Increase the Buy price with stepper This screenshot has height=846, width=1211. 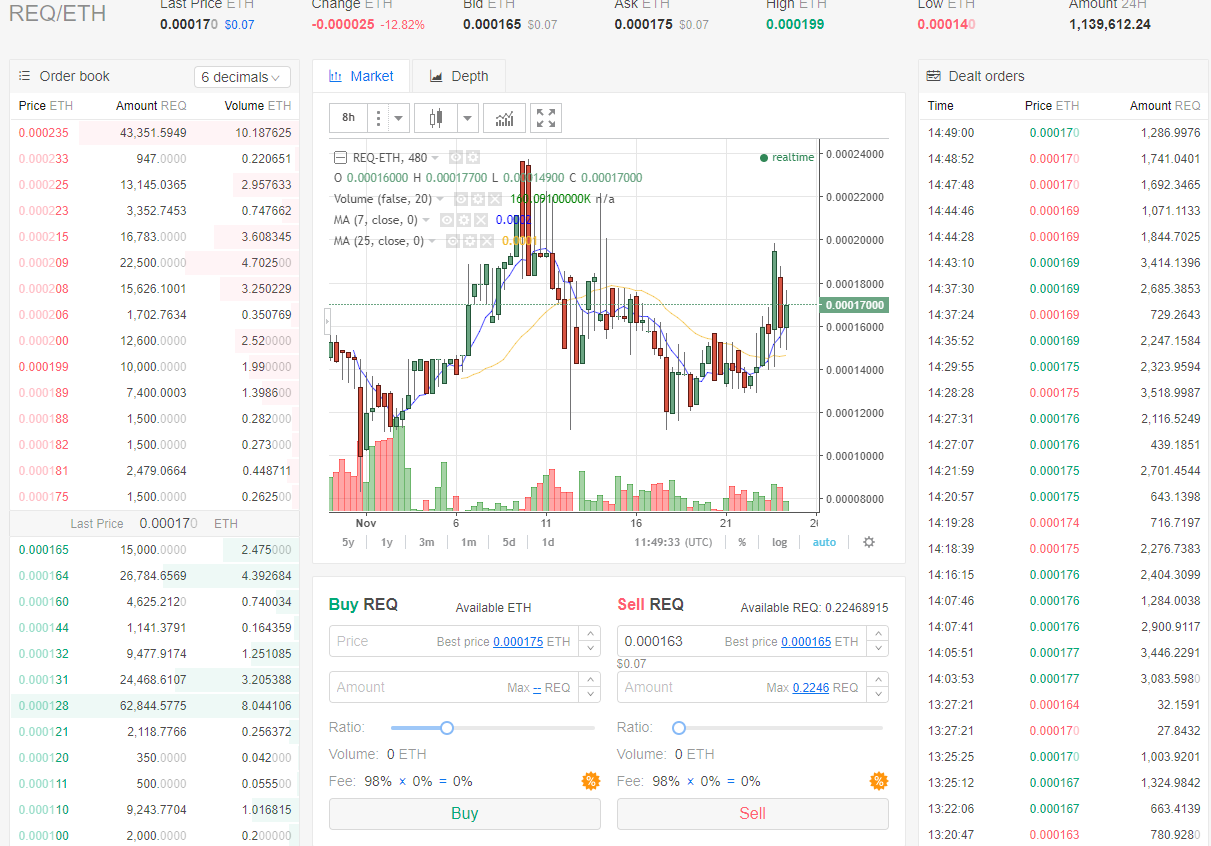(590, 634)
